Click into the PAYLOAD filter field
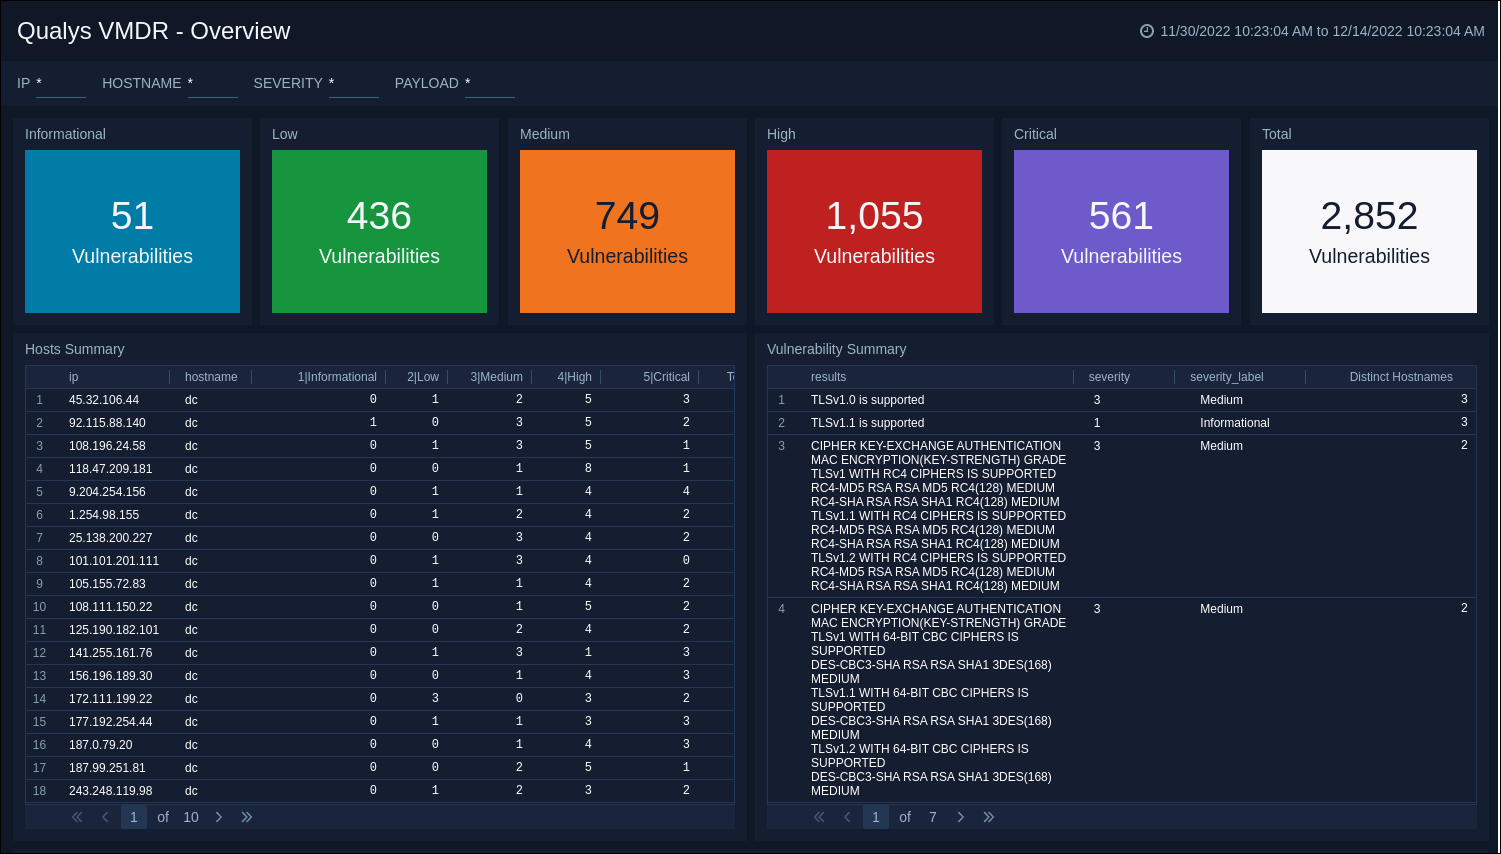The image size is (1501, 854). pos(490,90)
